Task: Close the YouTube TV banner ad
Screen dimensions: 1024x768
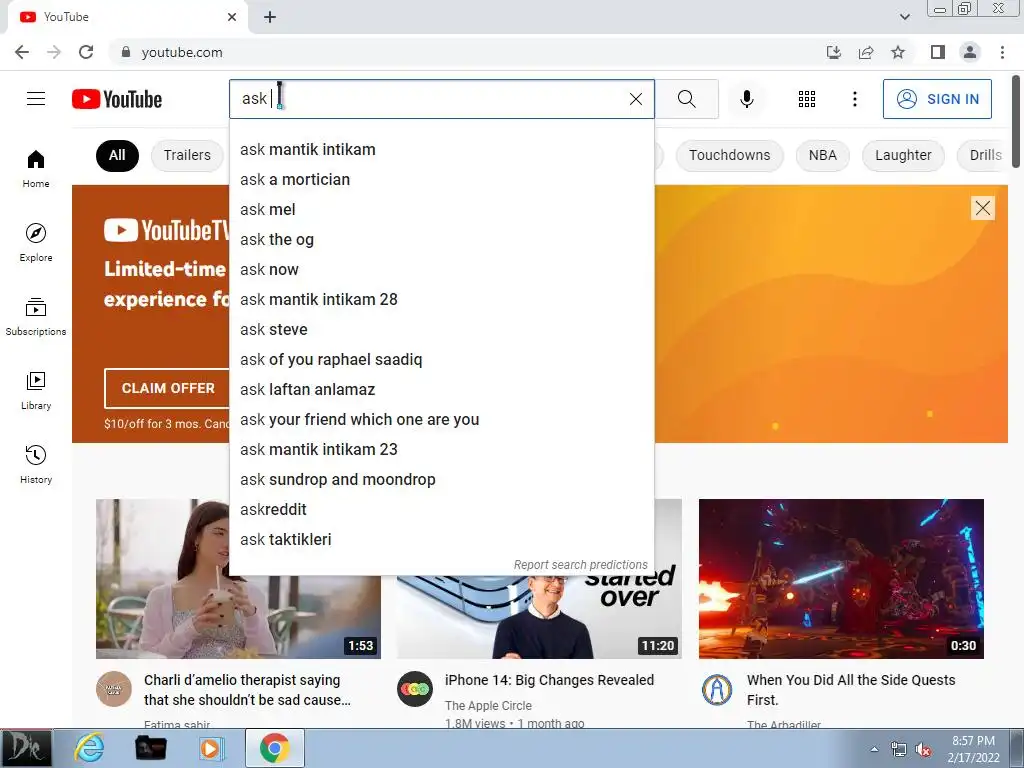Action: (983, 208)
